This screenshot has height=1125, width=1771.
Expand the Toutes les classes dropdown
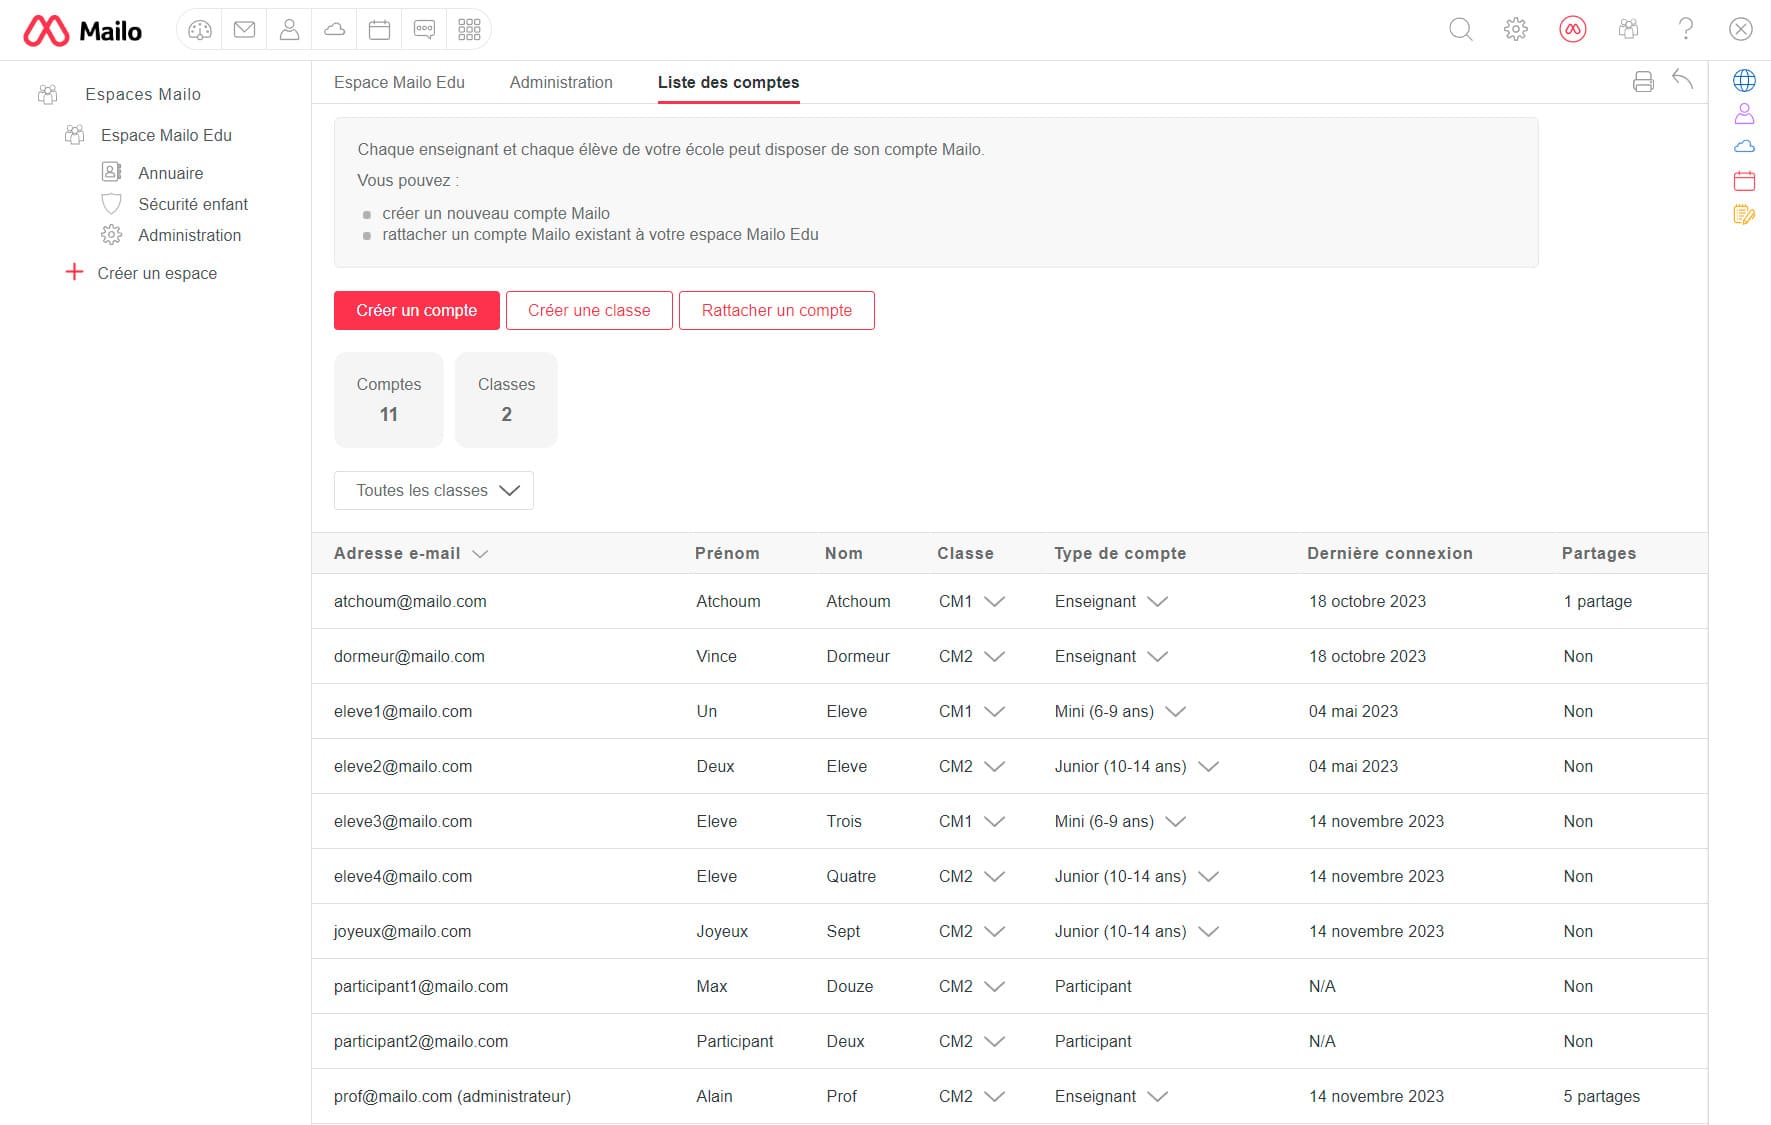[x=433, y=490]
